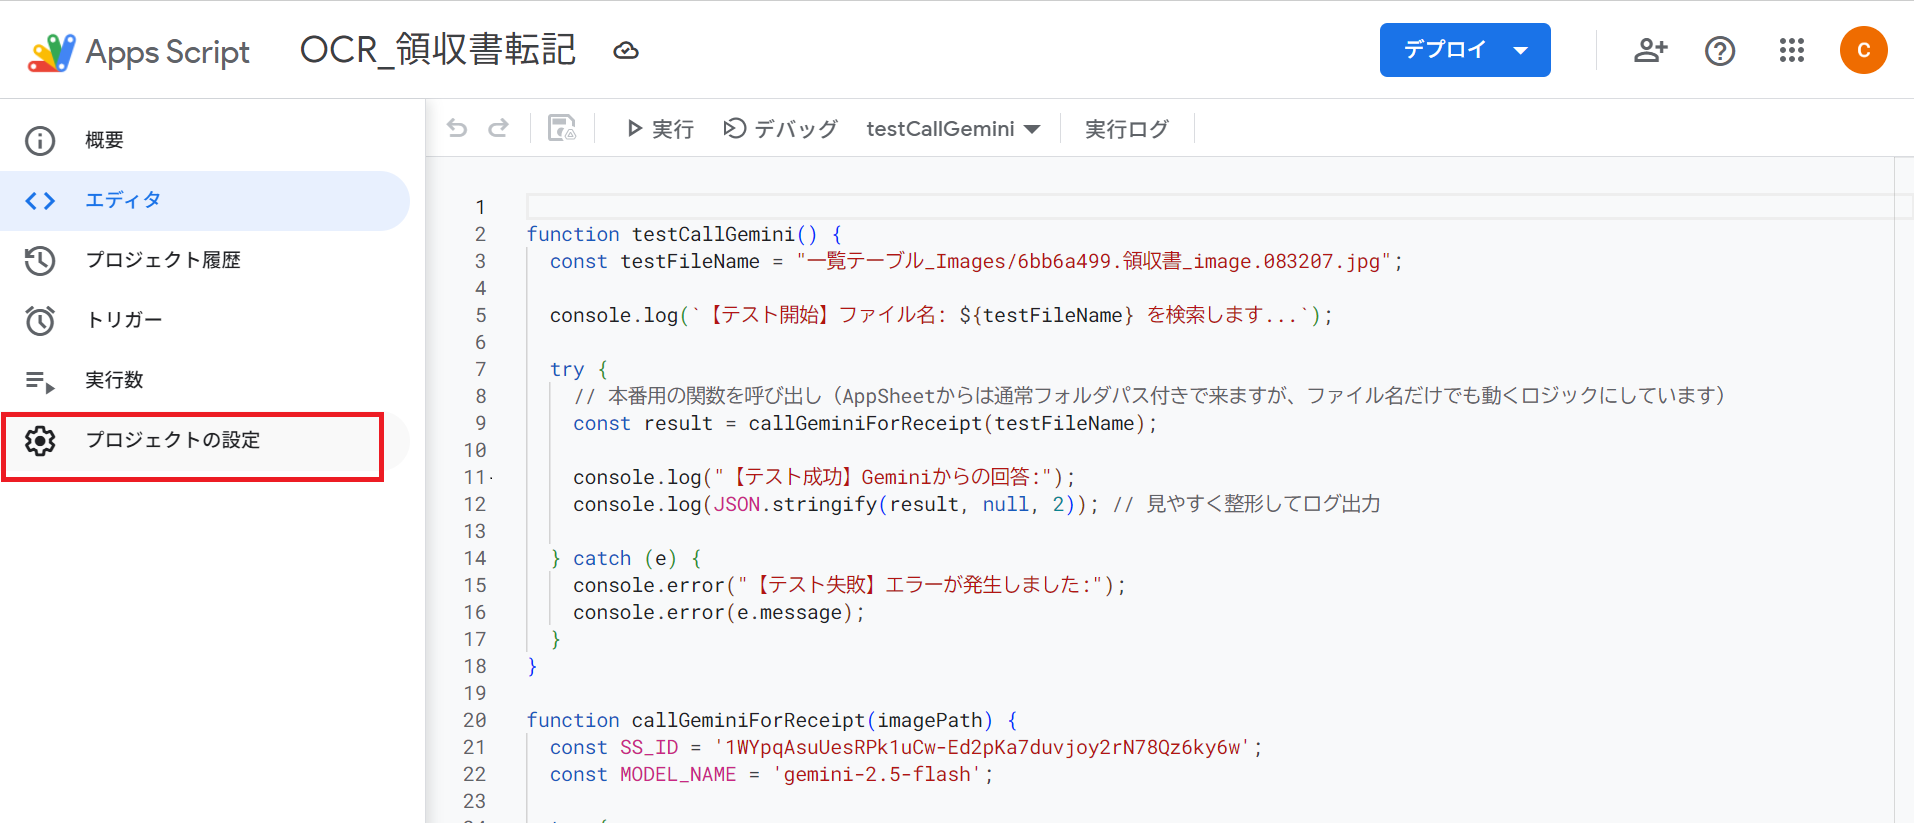Save project using the floppy disk icon

click(x=562, y=128)
